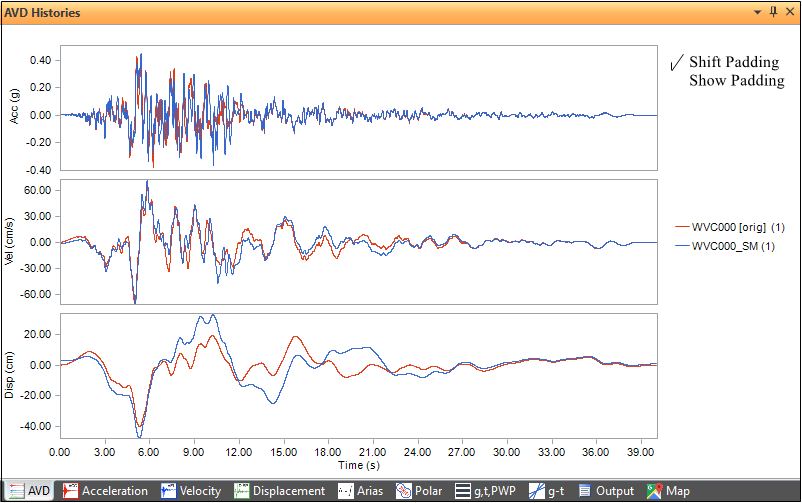The width and height of the screenshot is (802, 503).
Task: Switch to the Velocity tab
Action: (193, 491)
